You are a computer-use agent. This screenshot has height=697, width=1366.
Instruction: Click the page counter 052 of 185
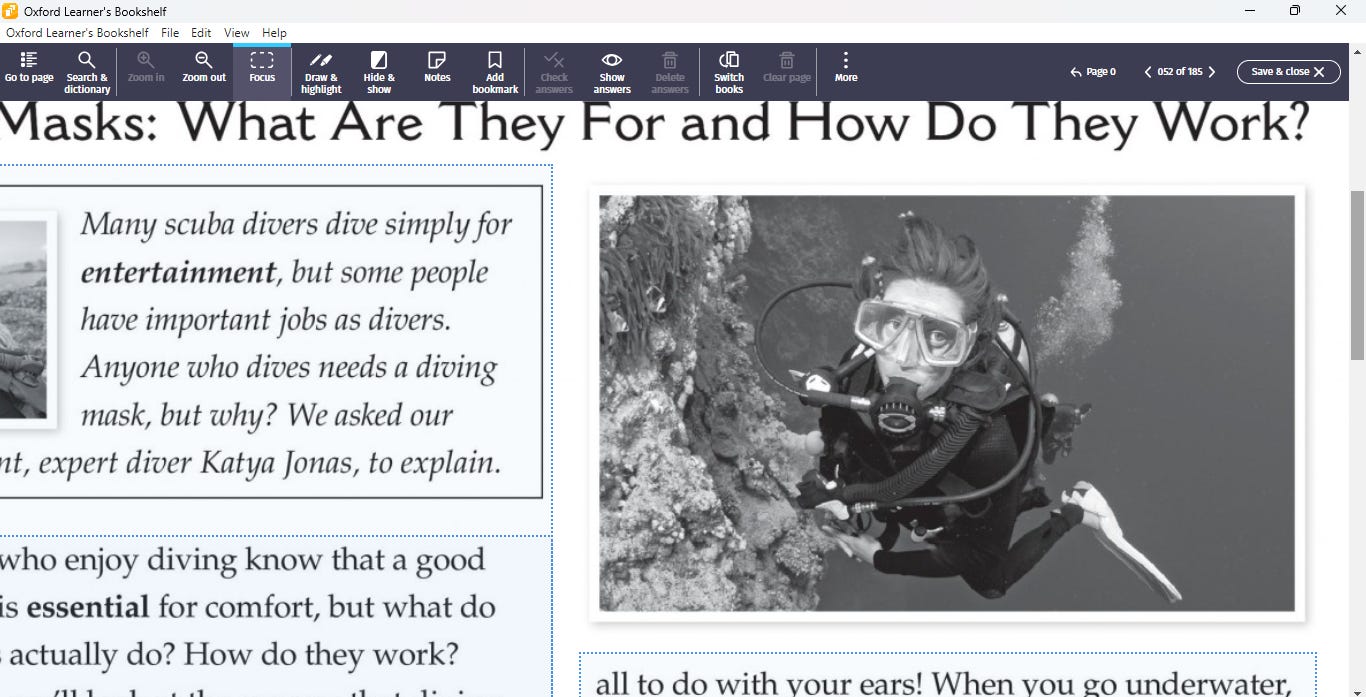[1180, 72]
